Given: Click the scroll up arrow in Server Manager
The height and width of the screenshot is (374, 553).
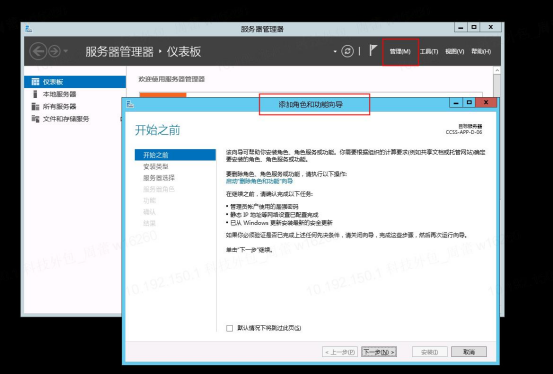Looking at the screenshot, I should pos(497,70).
